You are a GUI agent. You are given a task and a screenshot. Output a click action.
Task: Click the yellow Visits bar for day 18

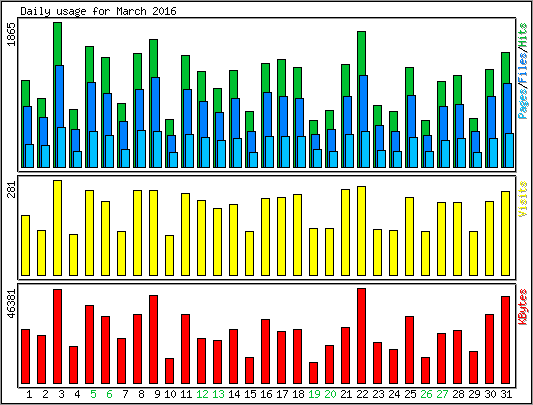(297, 235)
